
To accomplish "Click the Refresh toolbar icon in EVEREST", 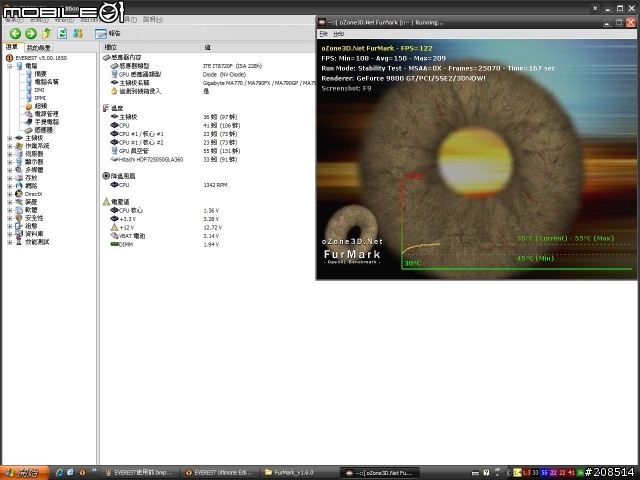I will 62,33.
